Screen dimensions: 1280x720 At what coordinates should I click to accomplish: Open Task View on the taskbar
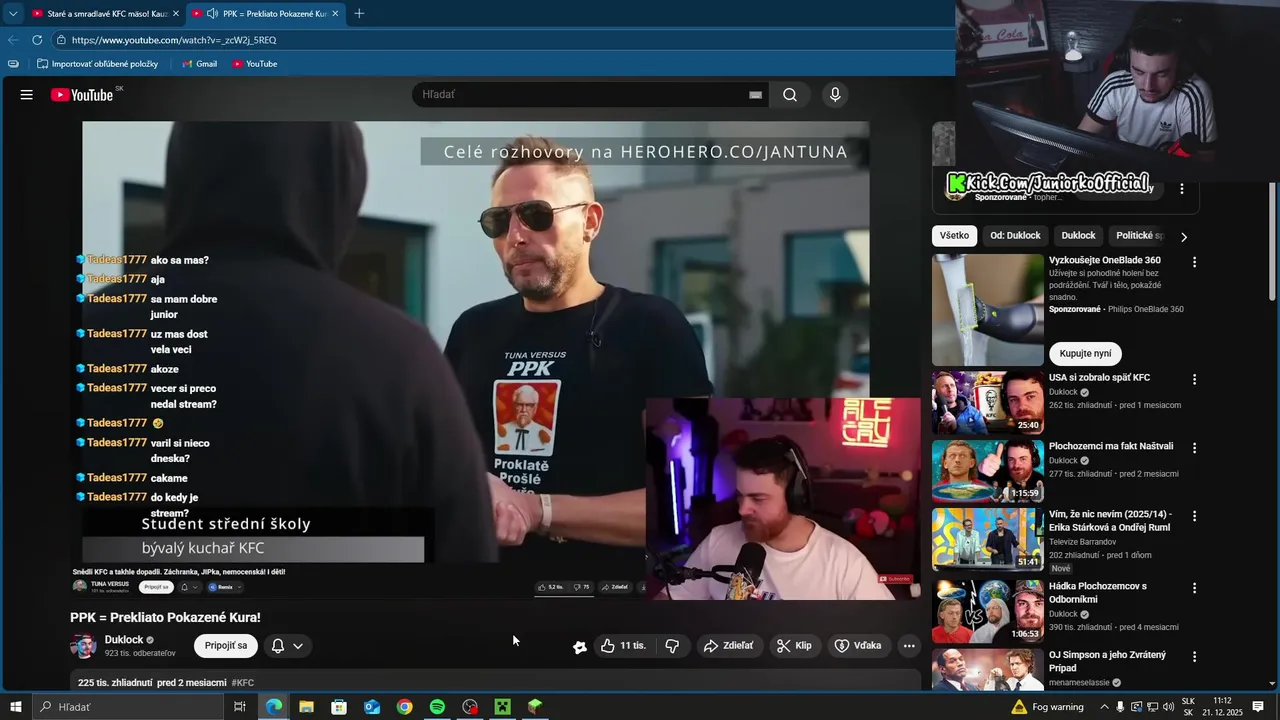point(240,707)
